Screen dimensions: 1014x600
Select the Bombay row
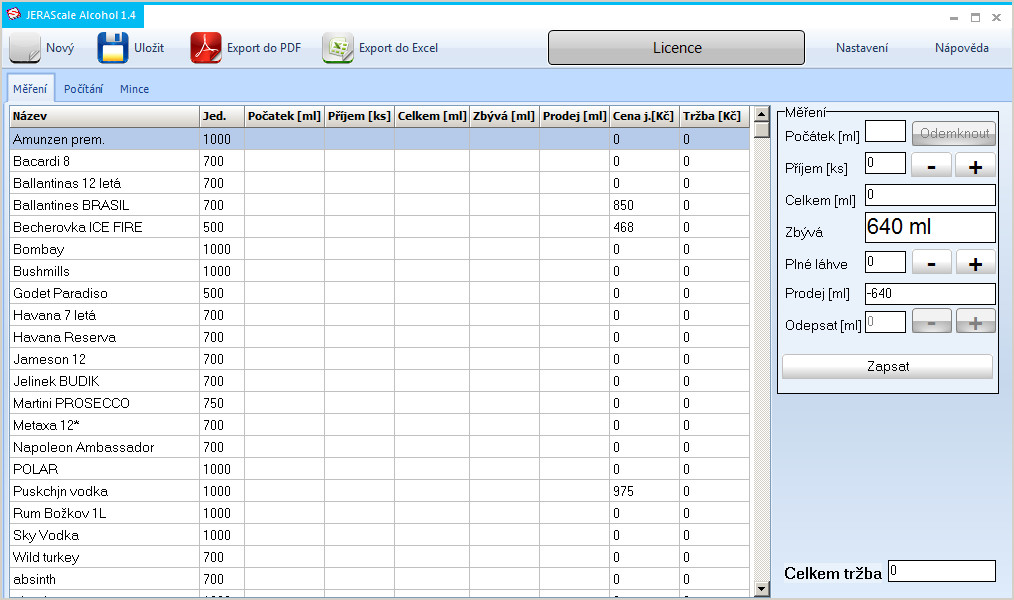tap(380, 249)
